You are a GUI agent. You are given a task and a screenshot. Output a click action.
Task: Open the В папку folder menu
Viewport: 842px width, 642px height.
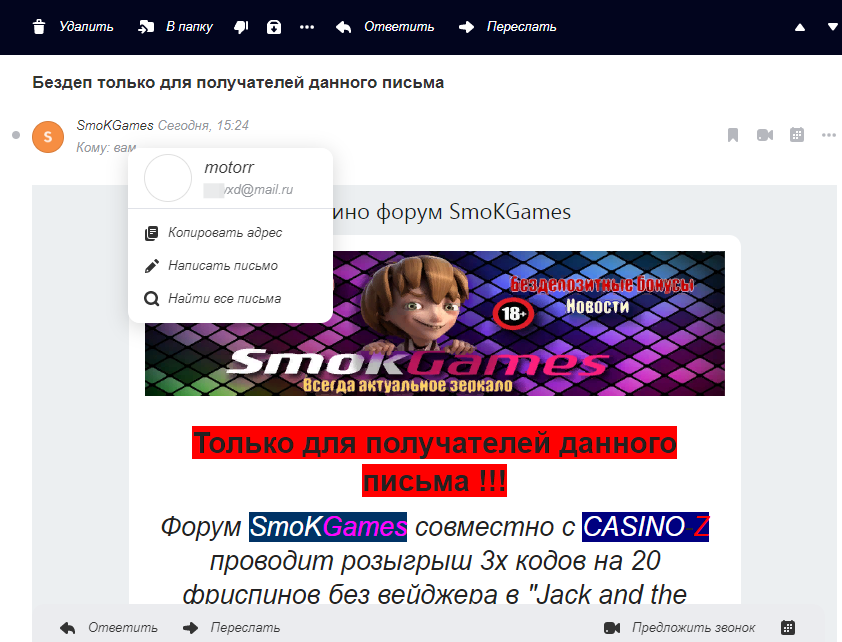[x=189, y=27]
